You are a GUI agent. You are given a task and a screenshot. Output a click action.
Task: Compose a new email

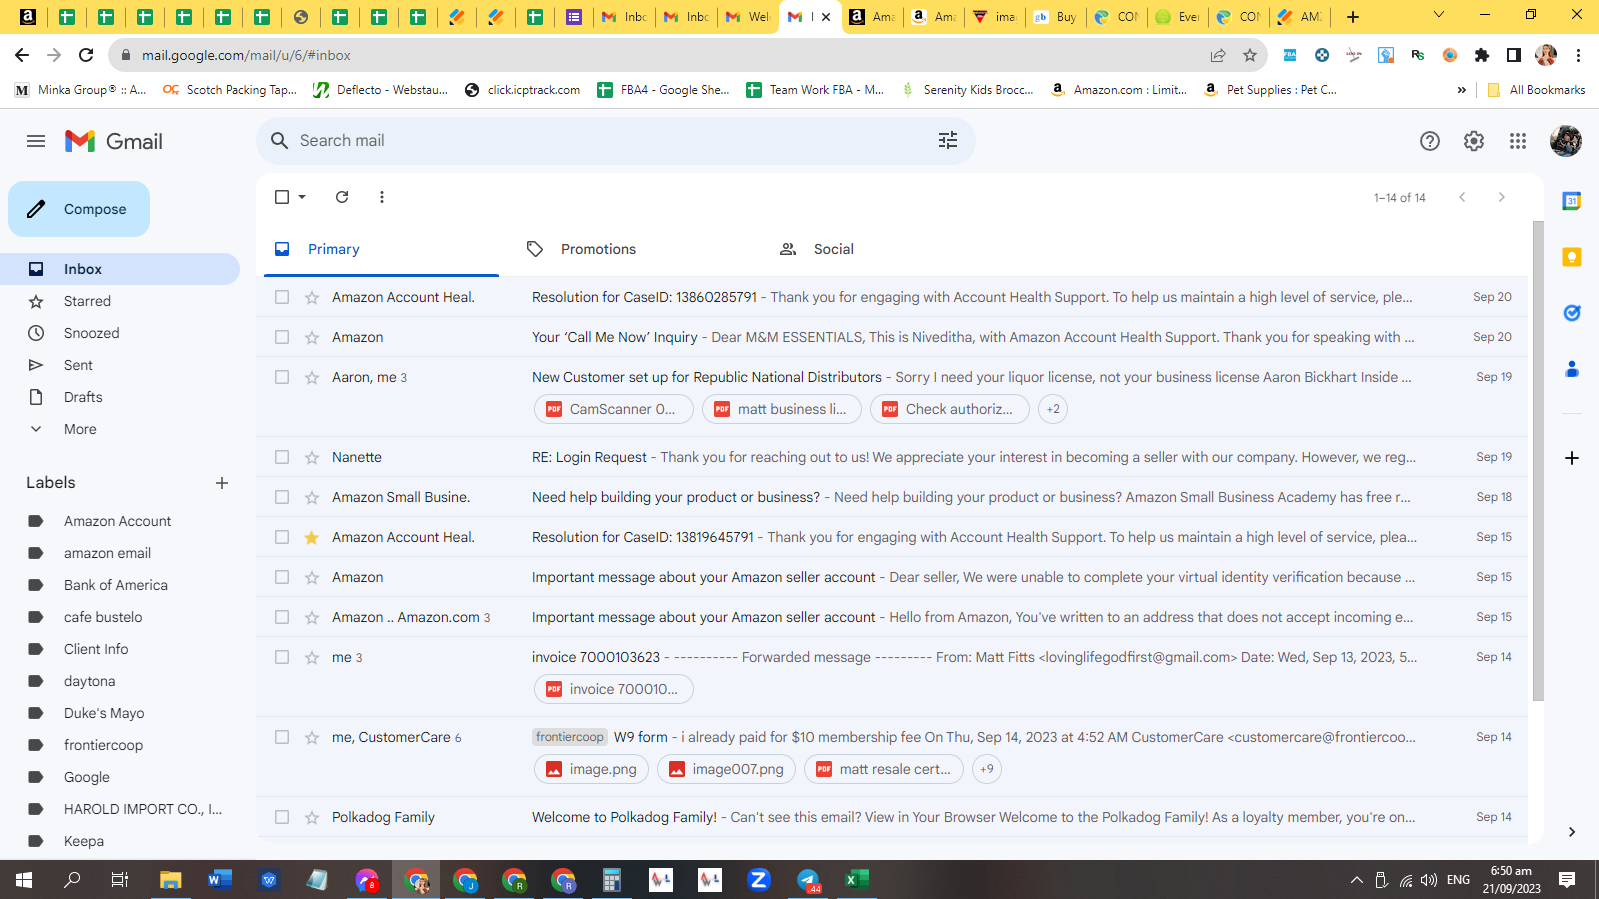coord(79,209)
